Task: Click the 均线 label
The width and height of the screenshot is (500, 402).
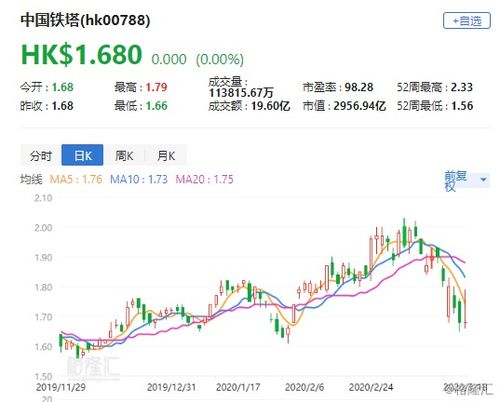Action: click(31, 179)
